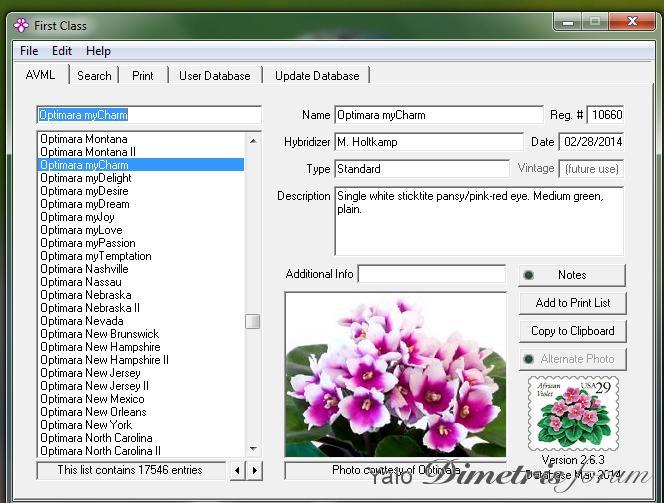The height and width of the screenshot is (503, 664).
Task: Select Optimara myJoy in list
Action: [141, 217]
